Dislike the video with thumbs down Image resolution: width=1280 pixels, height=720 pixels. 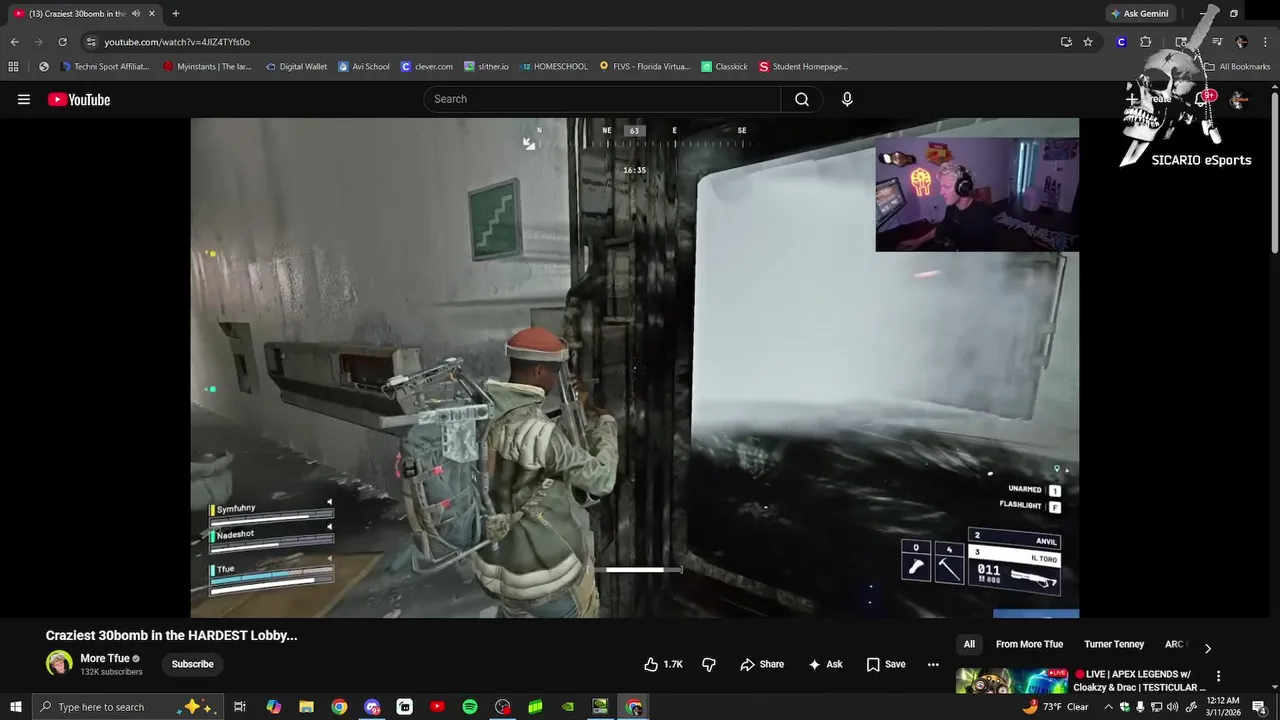tap(709, 664)
